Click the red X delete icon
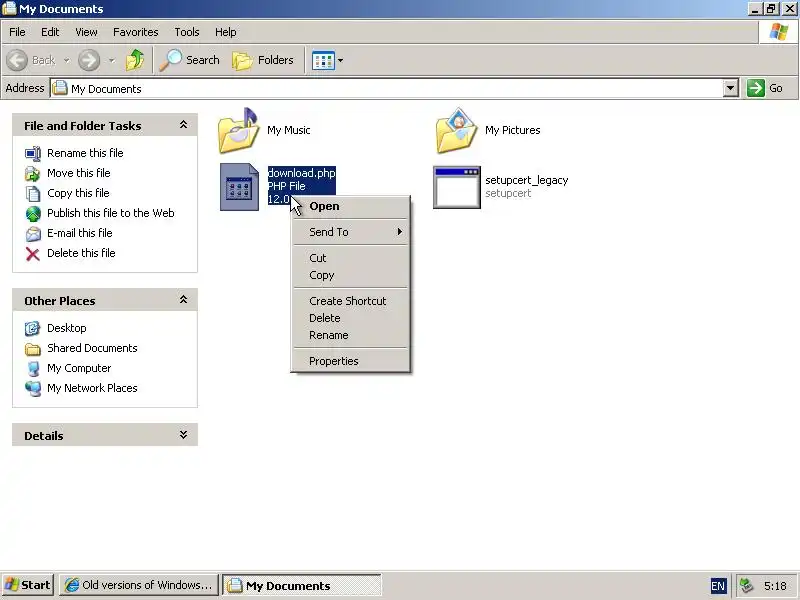The height and width of the screenshot is (600, 800). click(33, 254)
